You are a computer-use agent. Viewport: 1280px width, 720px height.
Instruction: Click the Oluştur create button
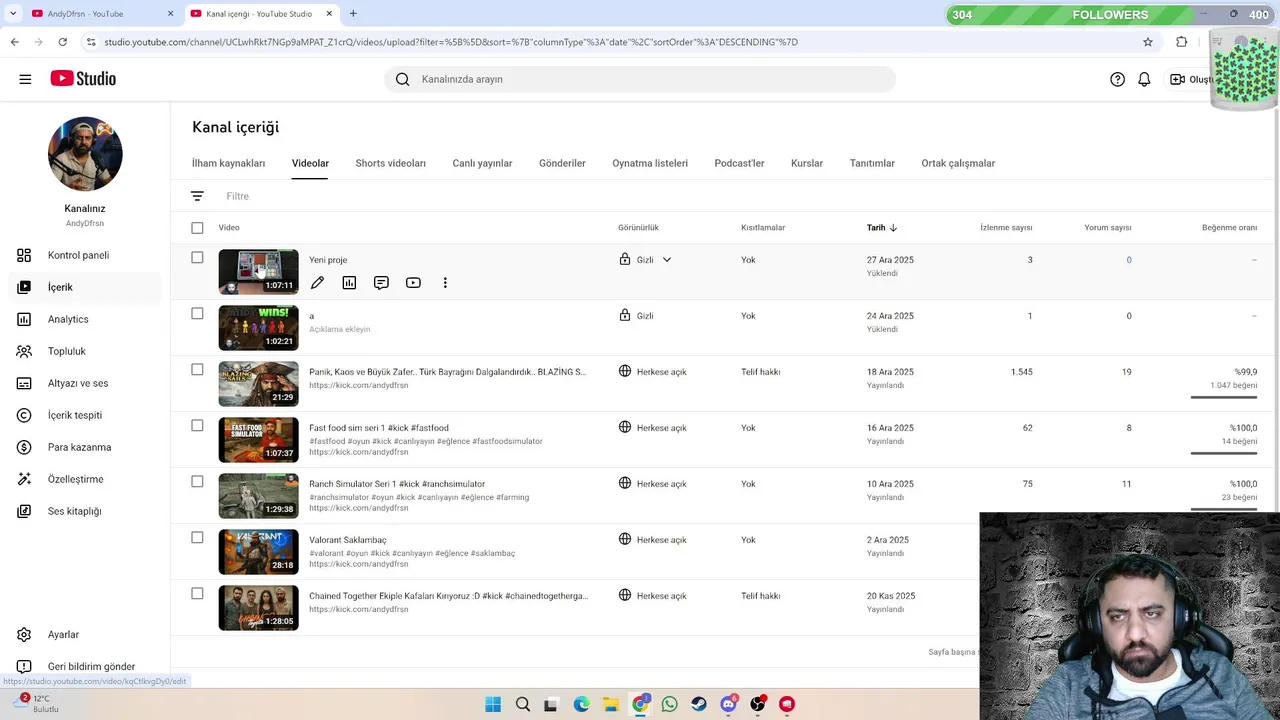click(1190, 79)
